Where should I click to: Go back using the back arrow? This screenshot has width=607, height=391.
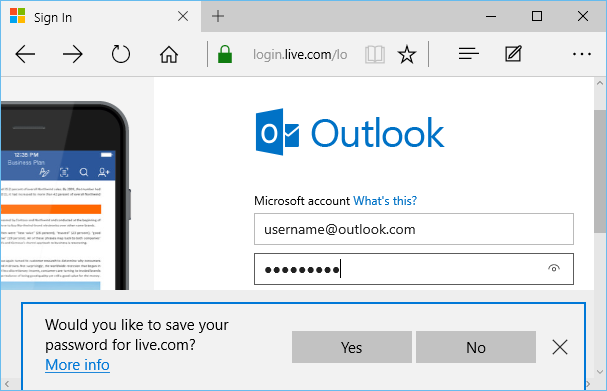25,54
